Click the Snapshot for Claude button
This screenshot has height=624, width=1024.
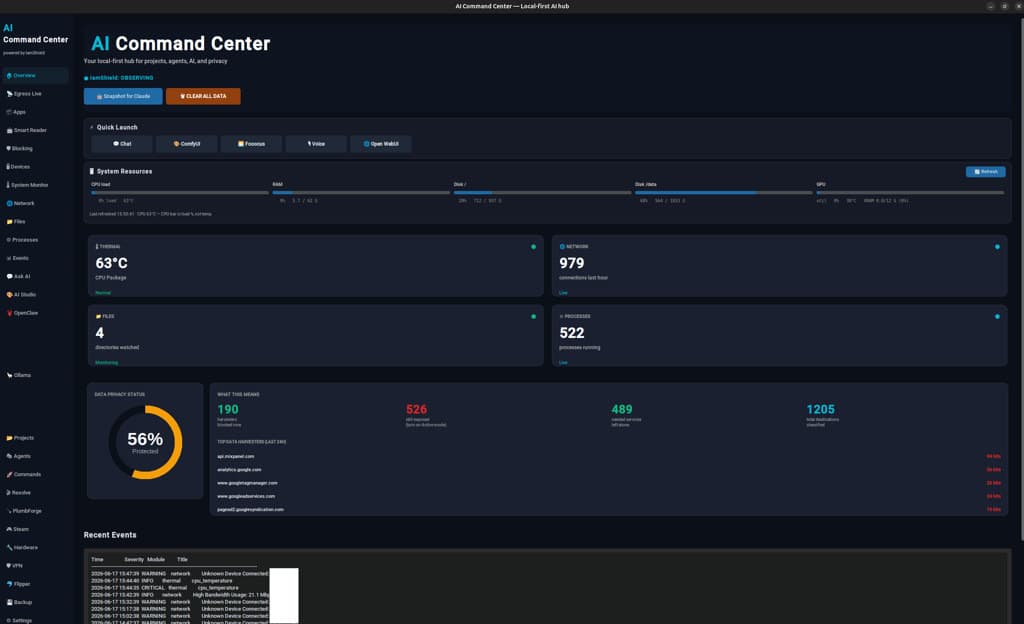123,97
